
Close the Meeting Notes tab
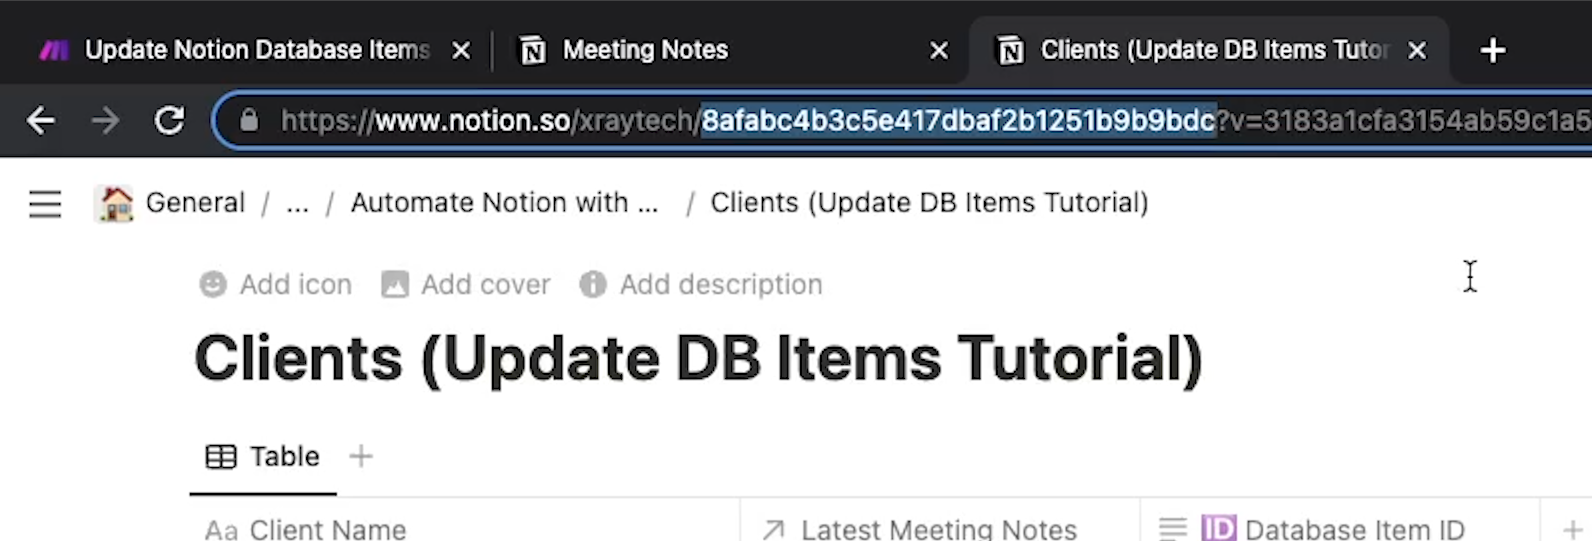point(939,50)
